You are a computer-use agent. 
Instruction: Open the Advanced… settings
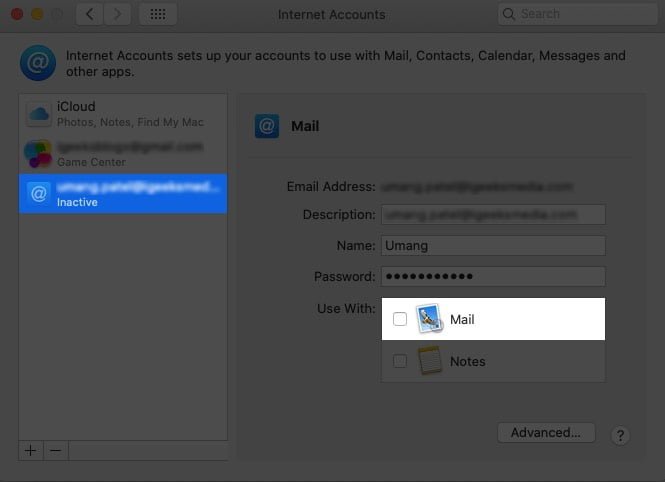546,432
